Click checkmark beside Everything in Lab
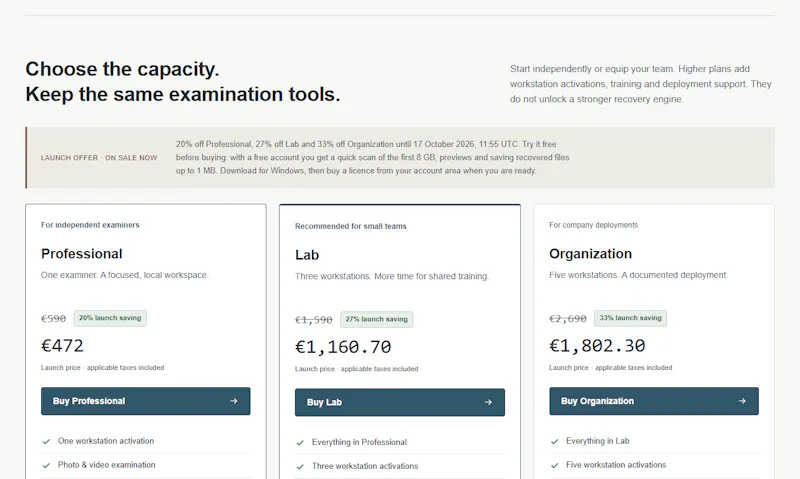800x479 pixels. point(555,441)
